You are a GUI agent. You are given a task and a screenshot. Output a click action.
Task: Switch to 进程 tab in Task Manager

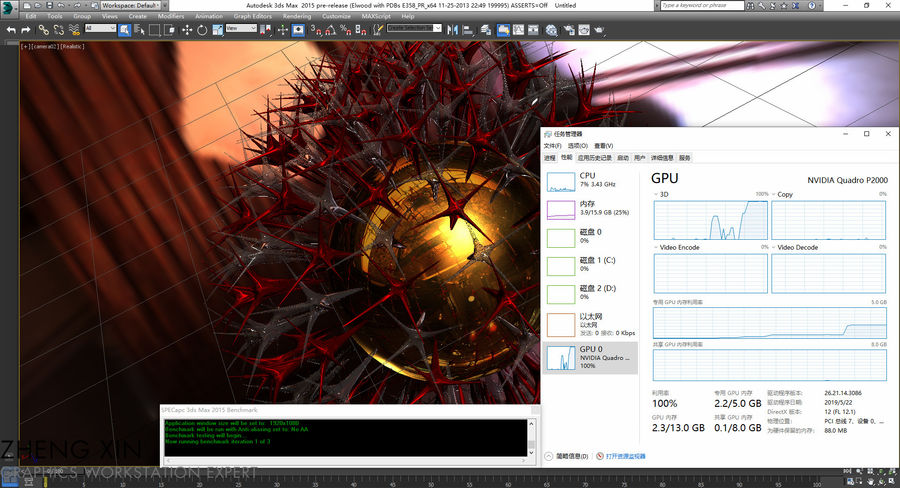click(x=550, y=158)
